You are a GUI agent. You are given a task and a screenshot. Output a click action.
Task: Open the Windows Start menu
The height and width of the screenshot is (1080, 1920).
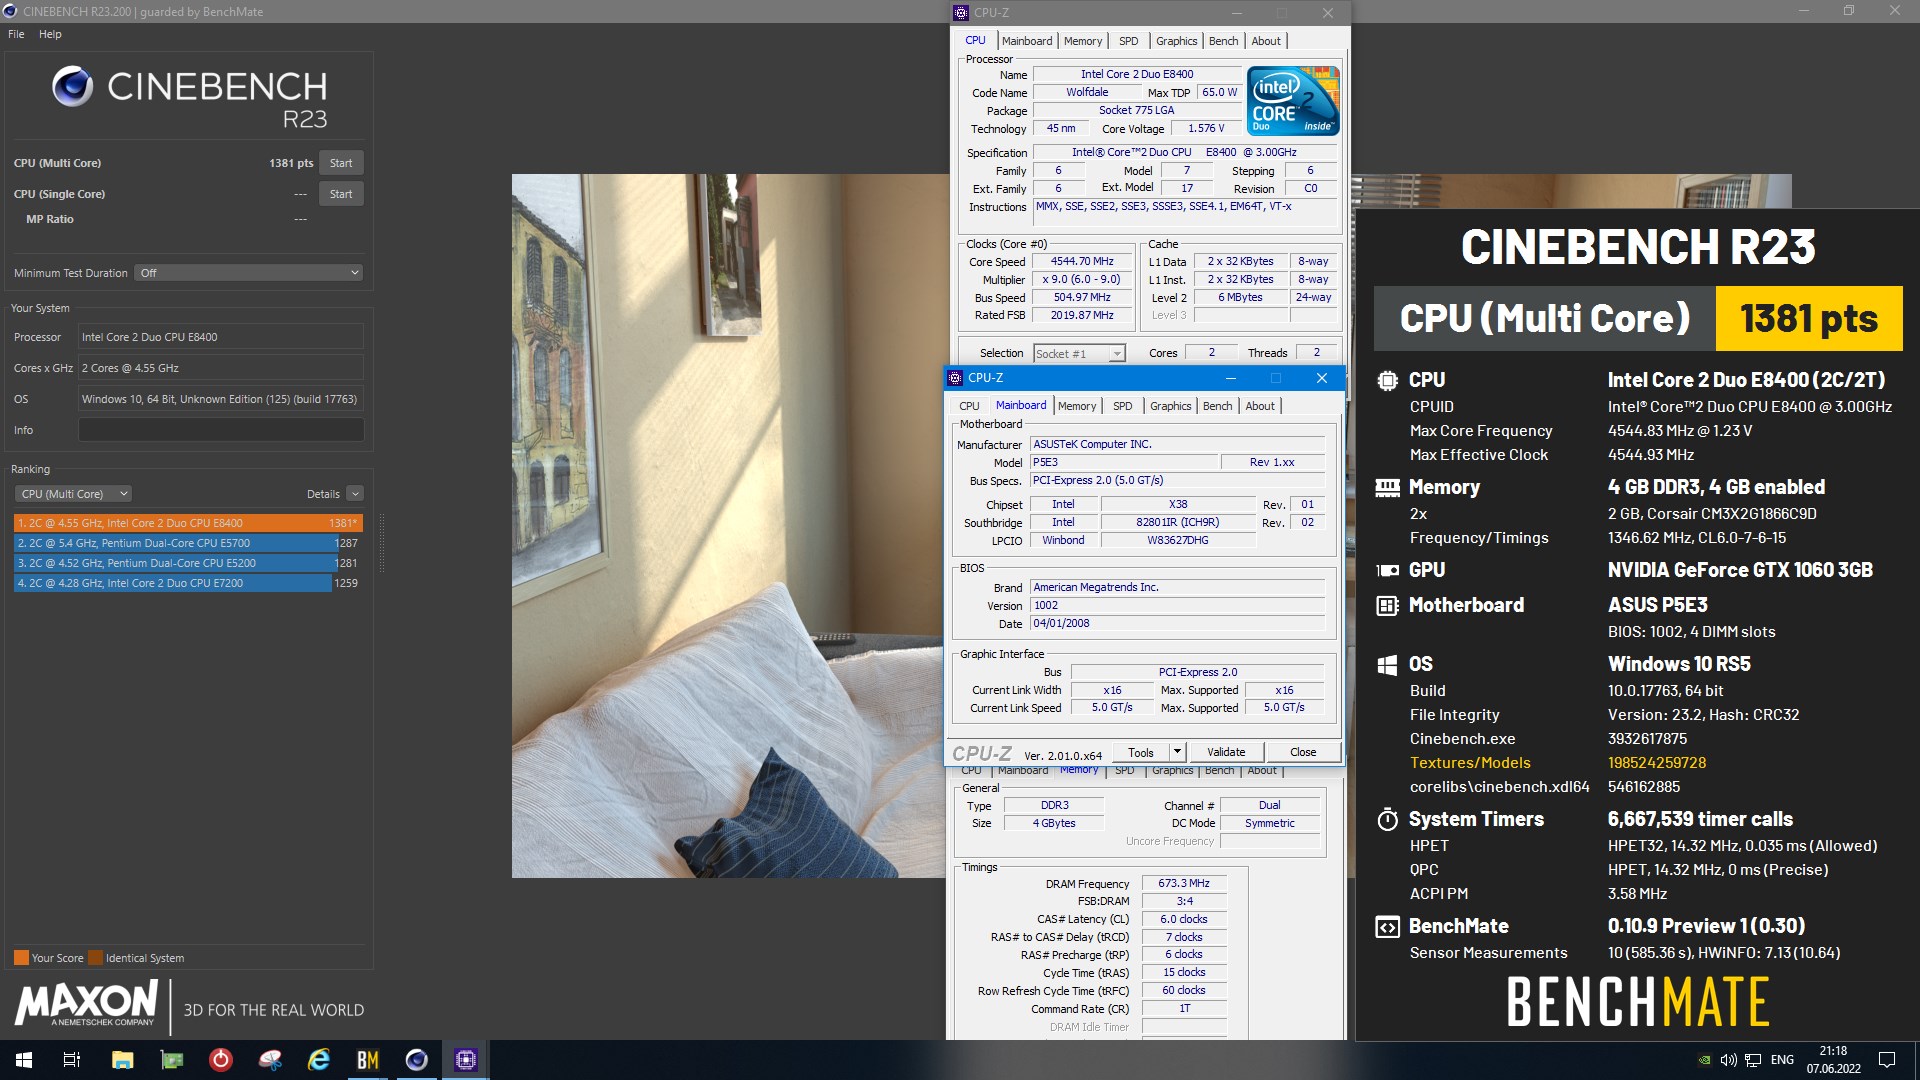point(24,1060)
